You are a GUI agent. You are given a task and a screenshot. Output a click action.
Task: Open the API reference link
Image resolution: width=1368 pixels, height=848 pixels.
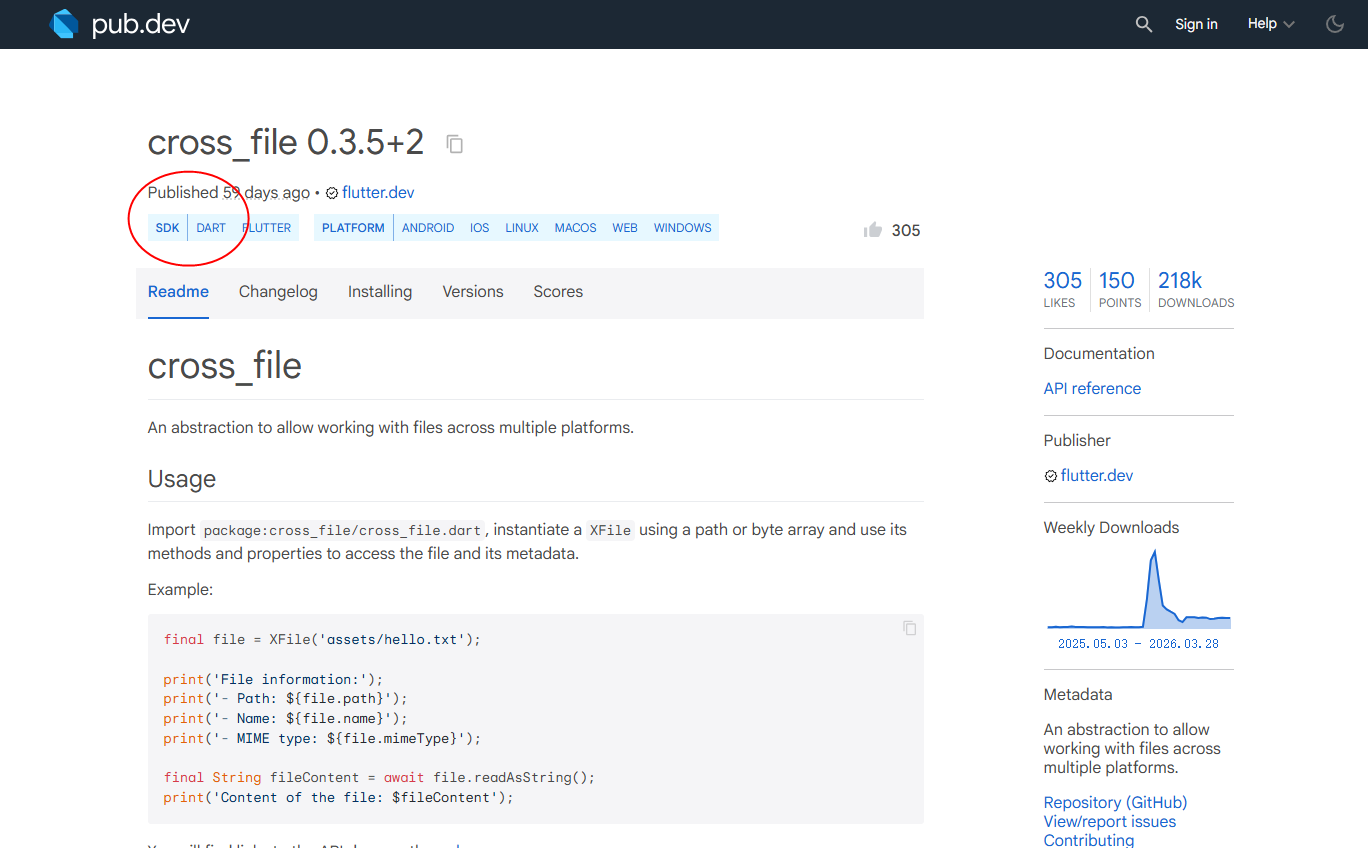point(1092,389)
